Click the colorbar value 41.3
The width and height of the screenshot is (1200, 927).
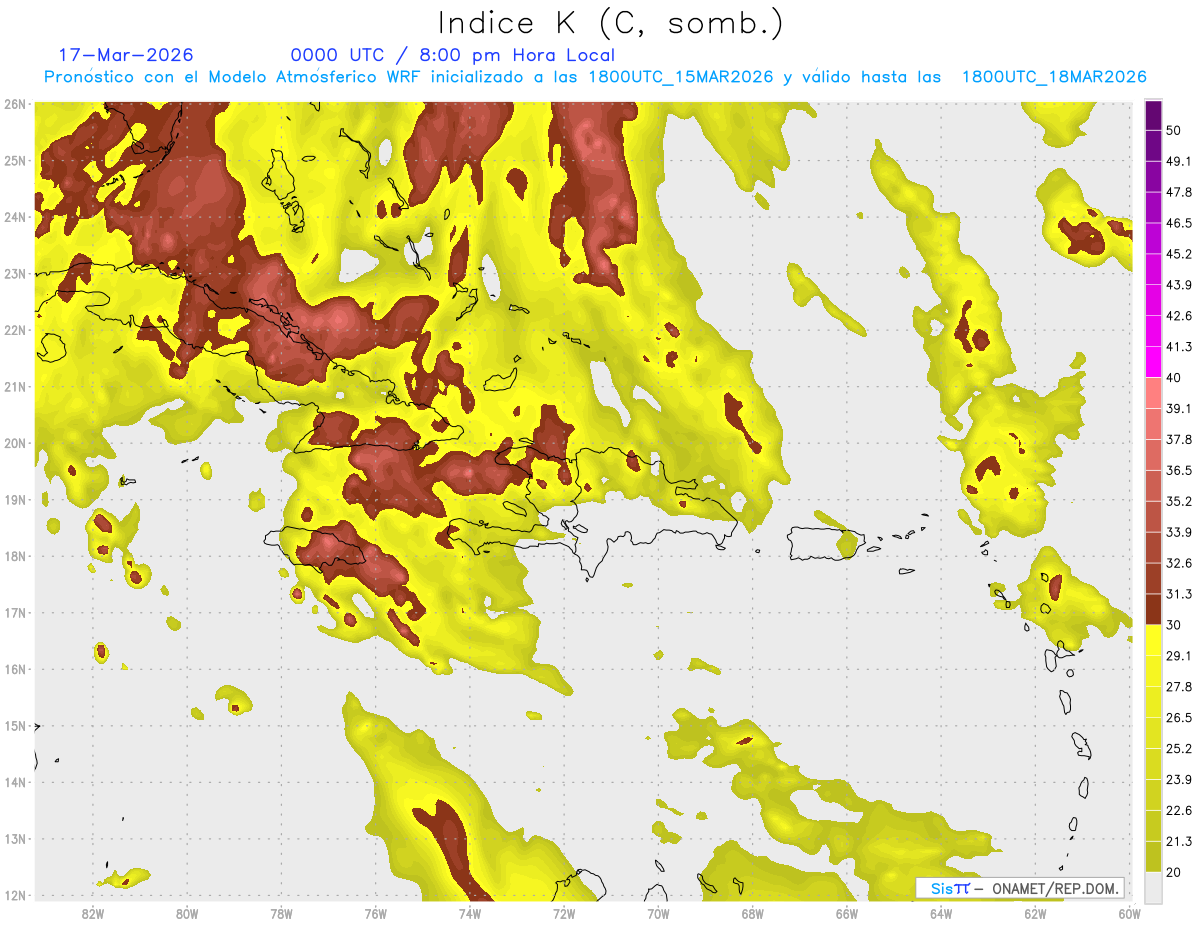click(x=1179, y=347)
